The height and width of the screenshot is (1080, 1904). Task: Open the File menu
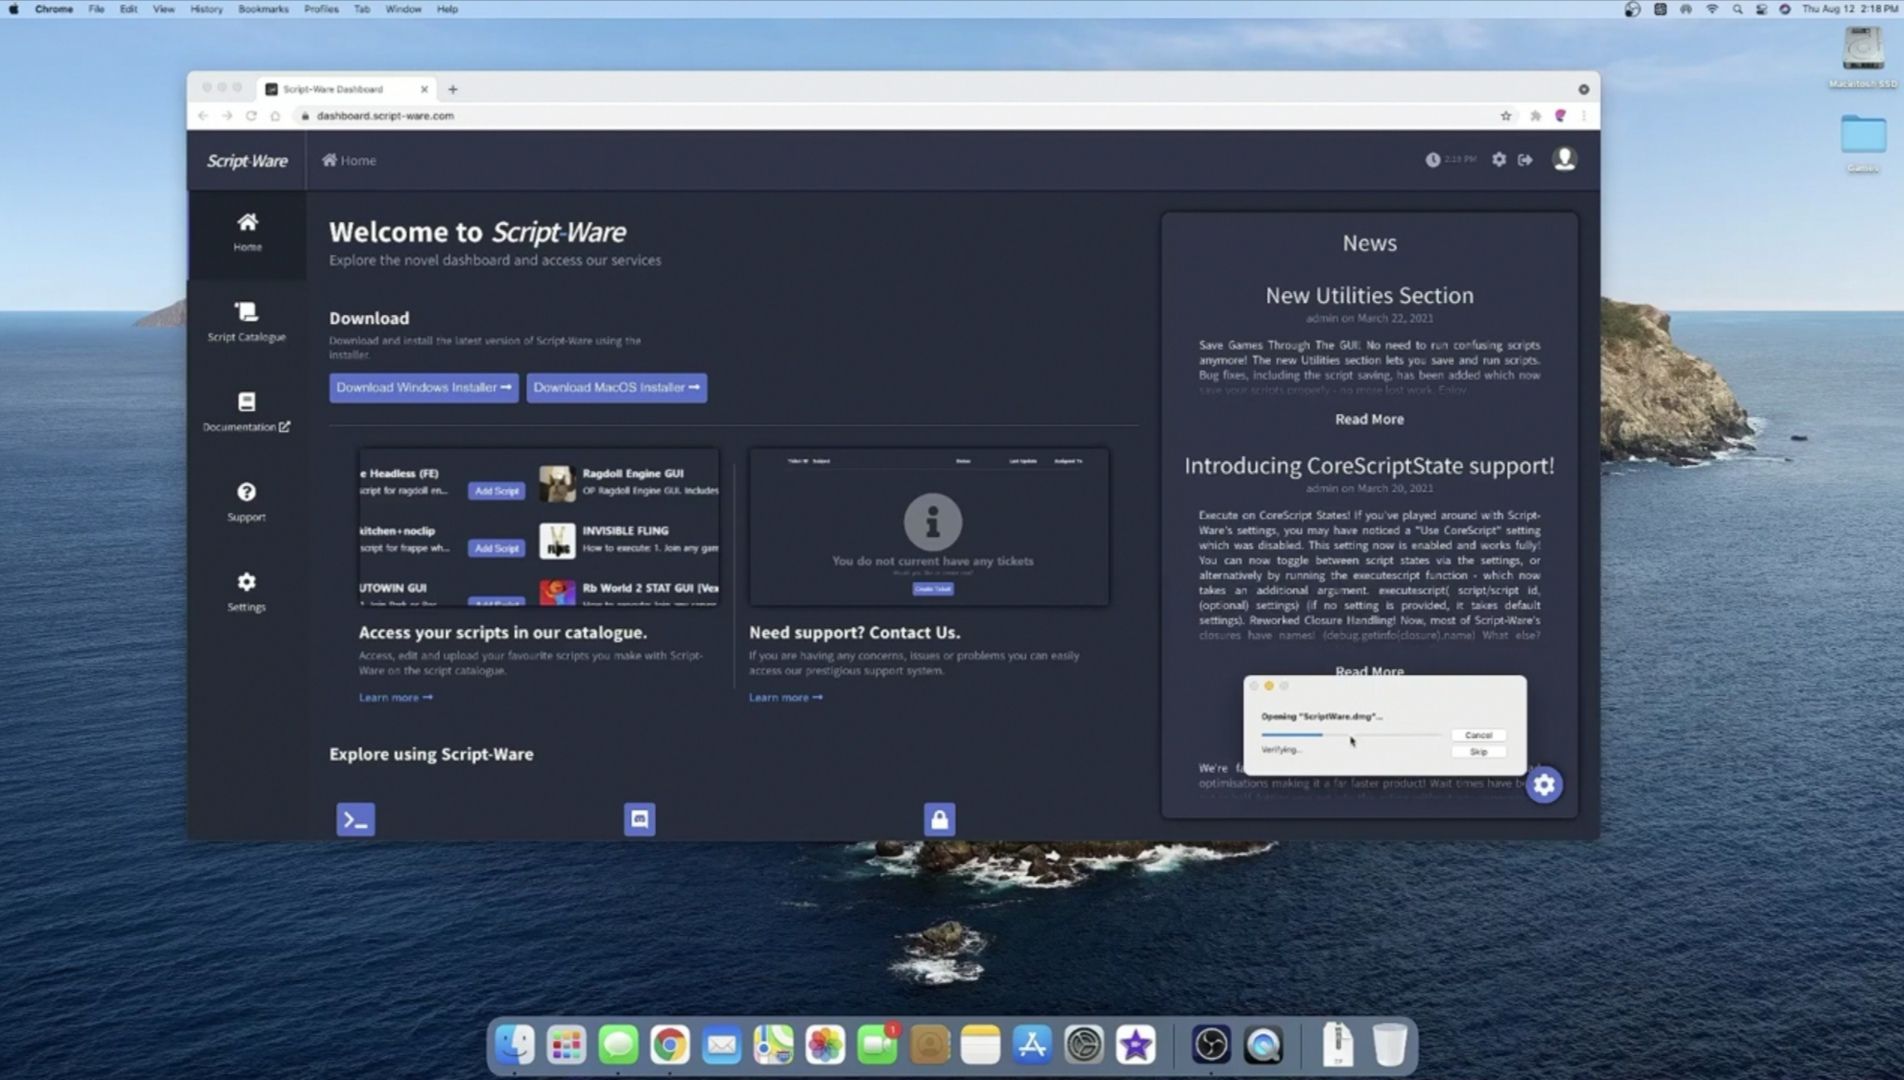click(x=96, y=9)
